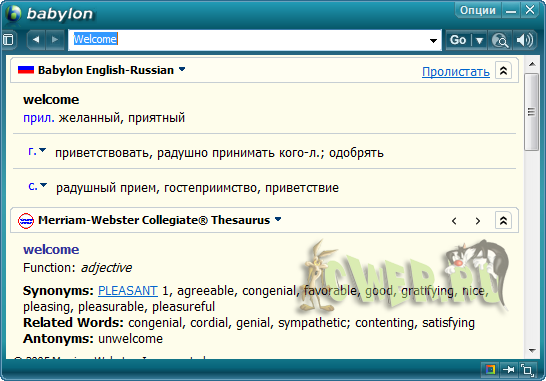546x381 pixels.
Task: Toggle the sidebar panel icon left of arrows
Action: (9, 39)
